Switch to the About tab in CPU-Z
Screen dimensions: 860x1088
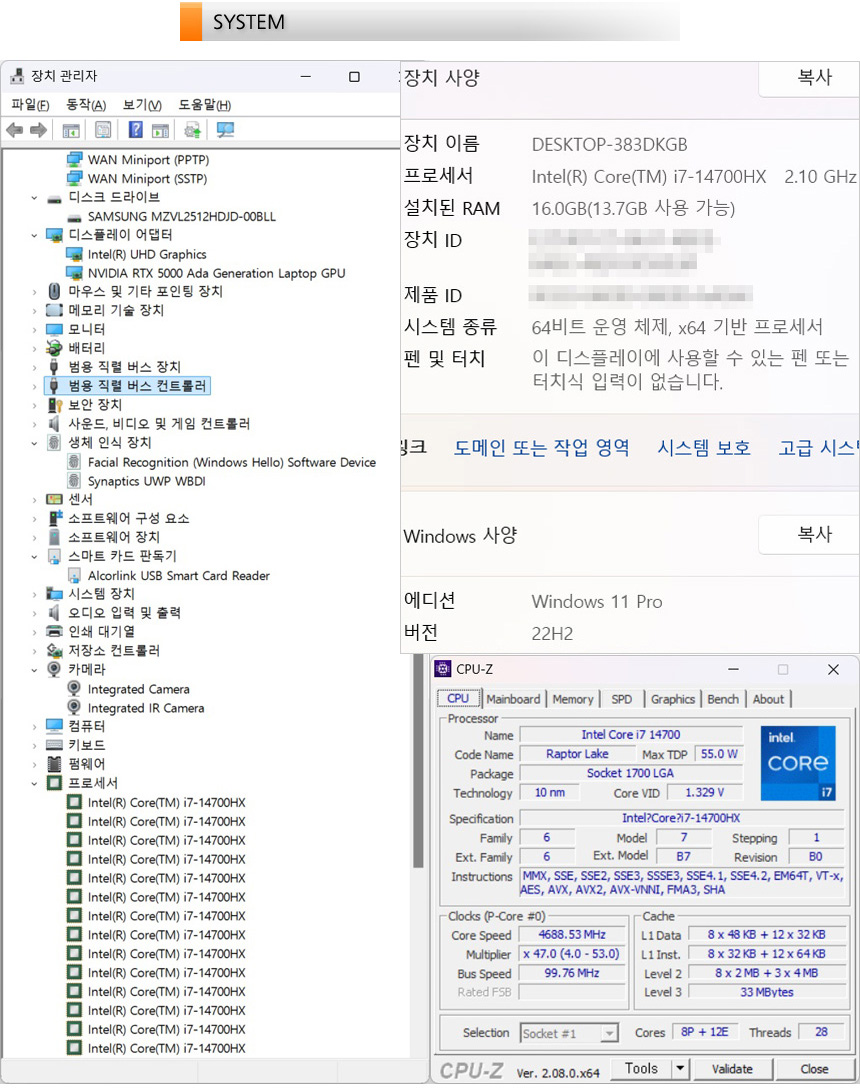768,699
